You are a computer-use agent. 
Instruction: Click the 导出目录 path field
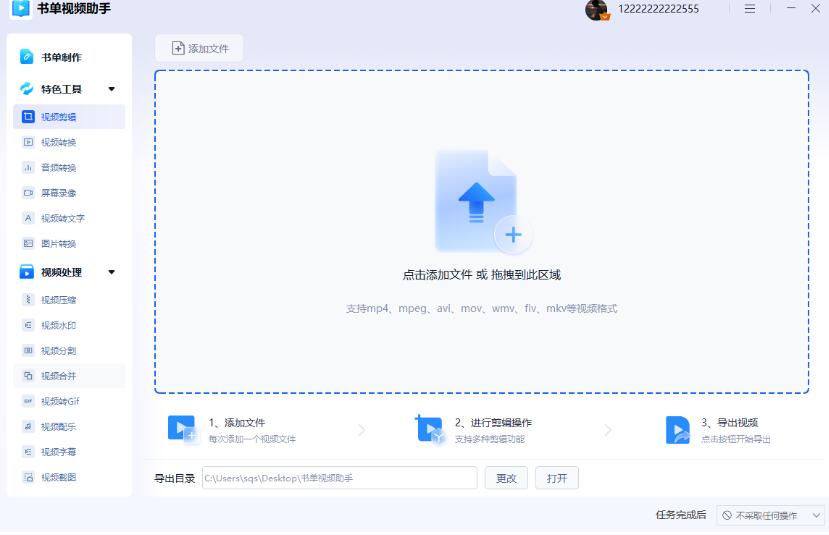(x=339, y=478)
